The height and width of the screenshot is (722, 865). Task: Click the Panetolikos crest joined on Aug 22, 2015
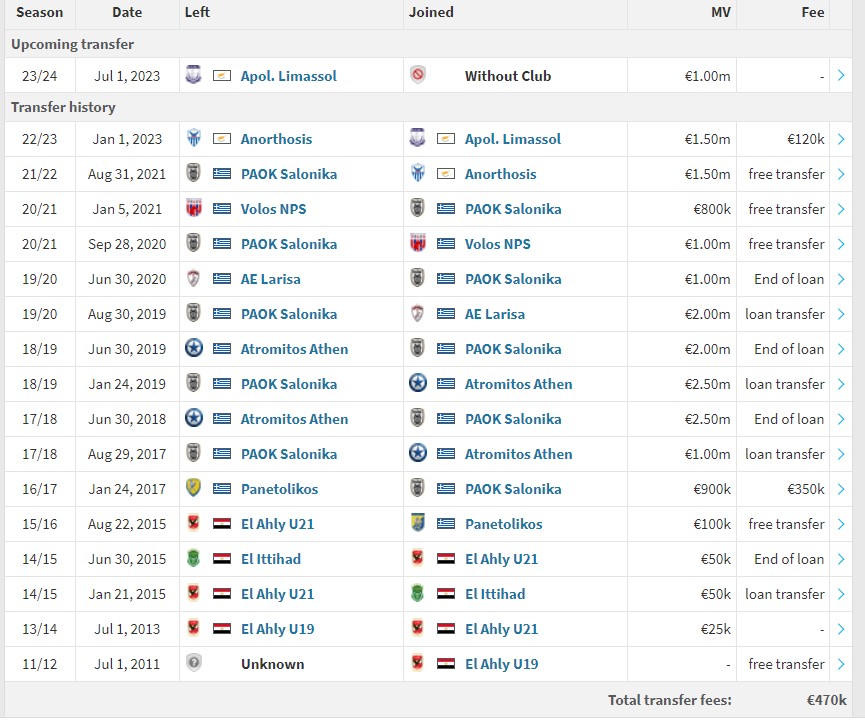(x=418, y=523)
